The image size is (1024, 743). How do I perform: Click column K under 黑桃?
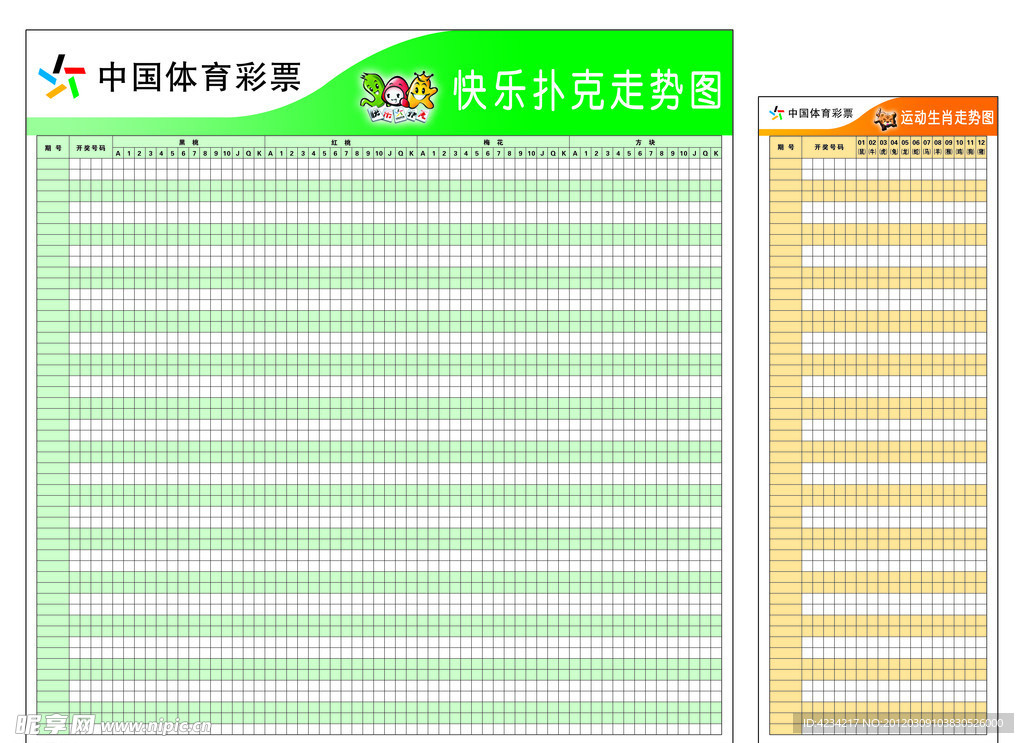point(259,153)
